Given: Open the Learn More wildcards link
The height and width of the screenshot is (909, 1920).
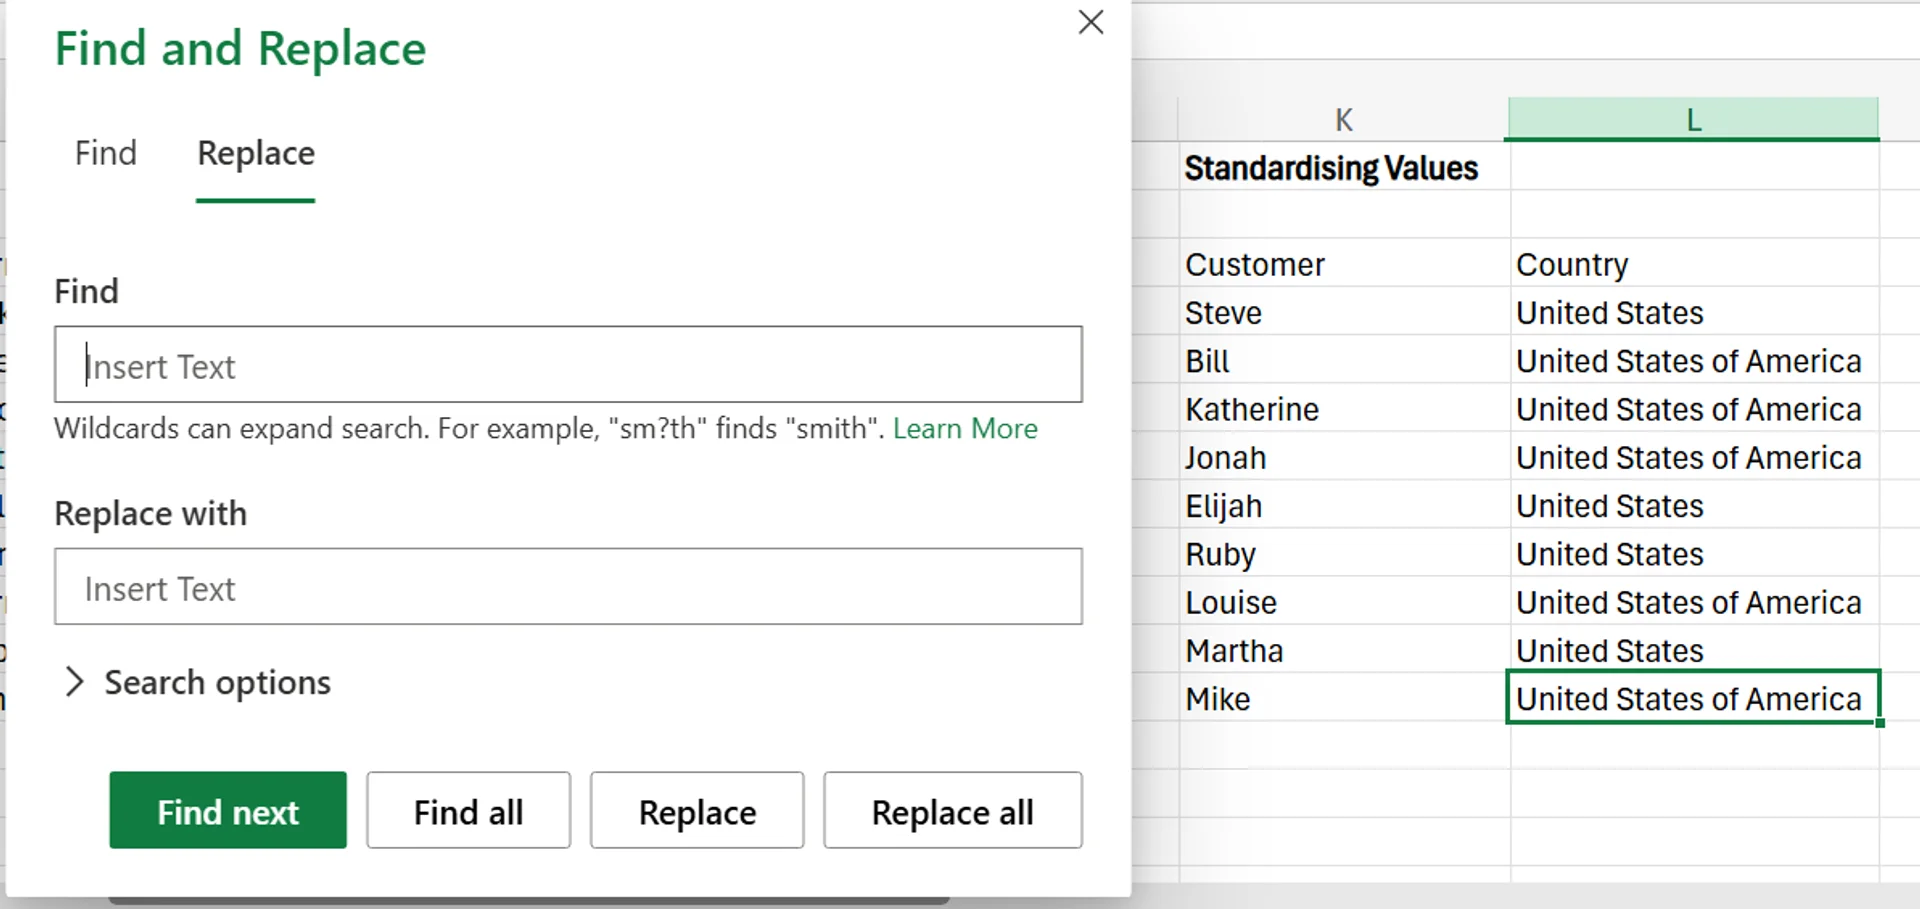Looking at the screenshot, I should point(965,428).
